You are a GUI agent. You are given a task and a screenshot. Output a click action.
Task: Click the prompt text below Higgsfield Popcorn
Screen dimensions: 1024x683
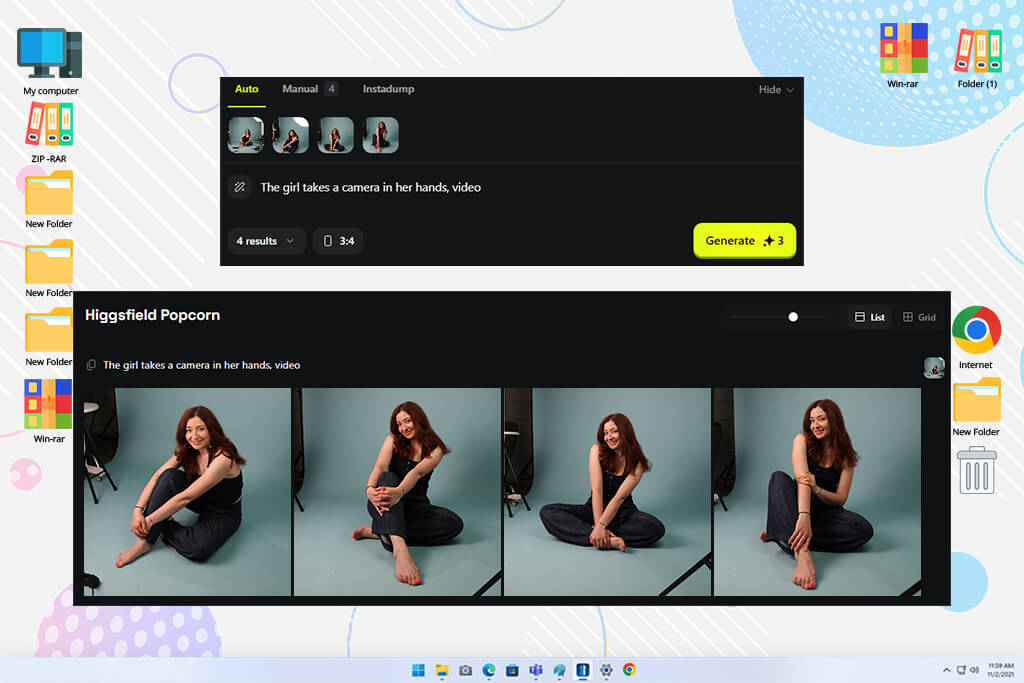point(202,365)
